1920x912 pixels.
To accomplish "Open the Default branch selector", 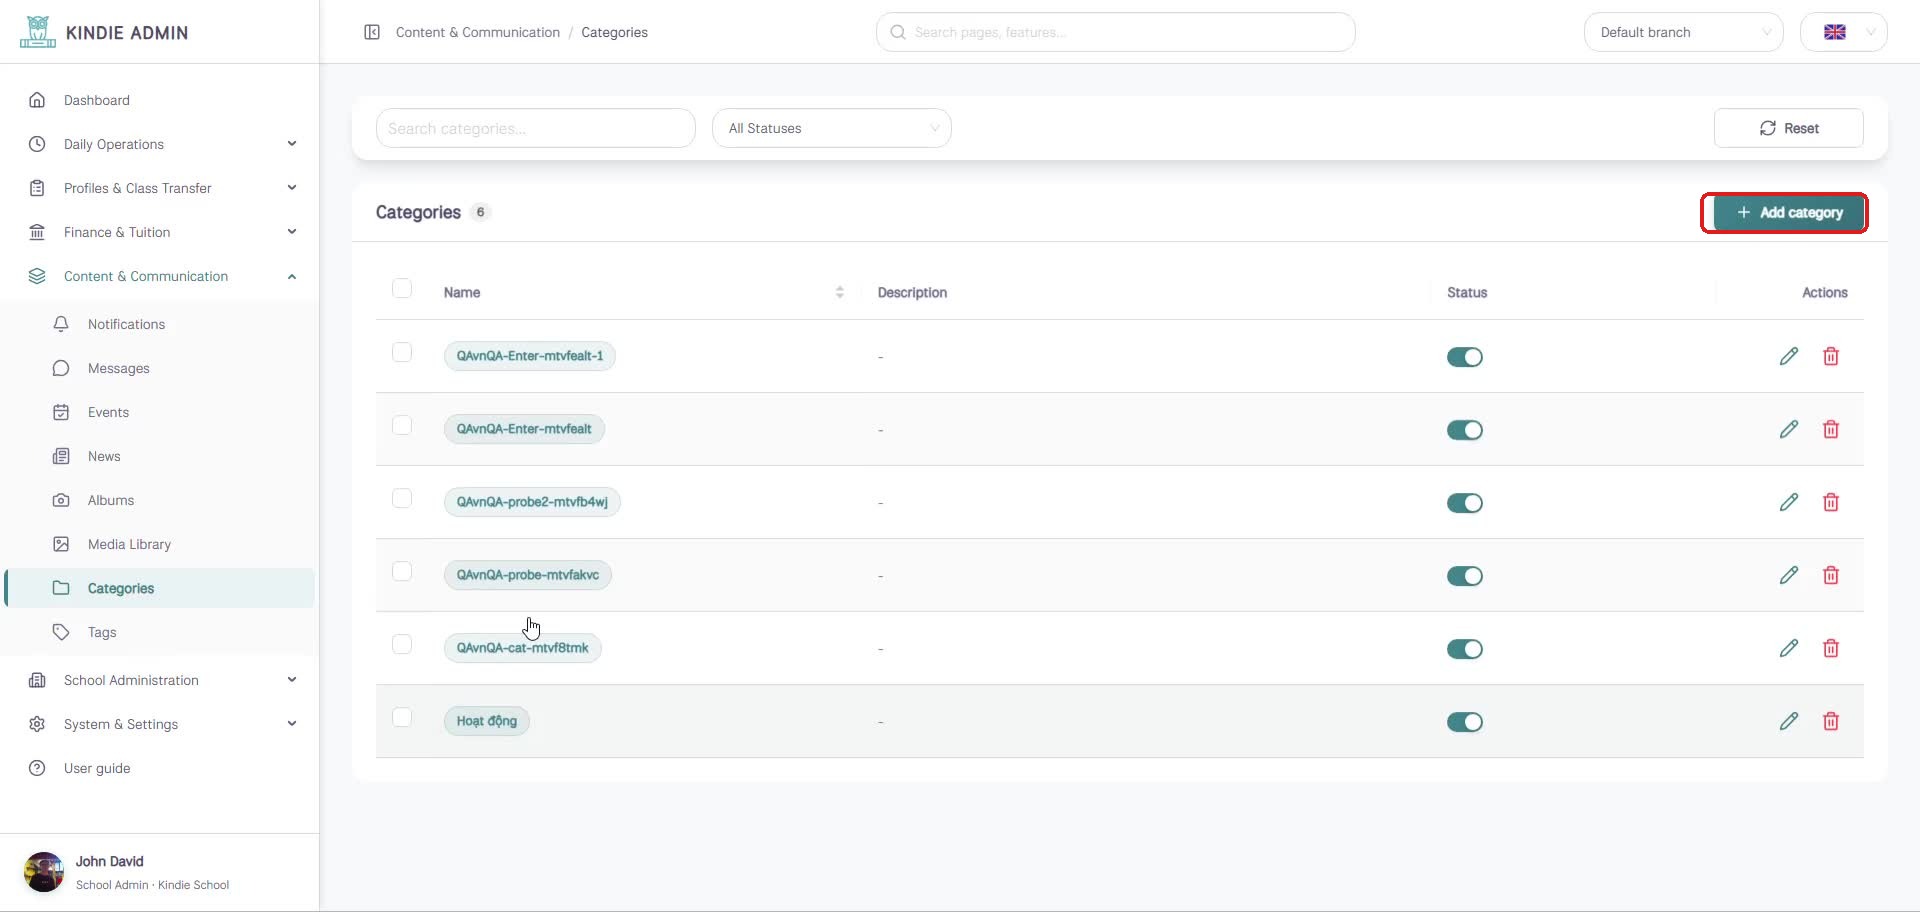I will pyautogui.click(x=1684, y=32).
